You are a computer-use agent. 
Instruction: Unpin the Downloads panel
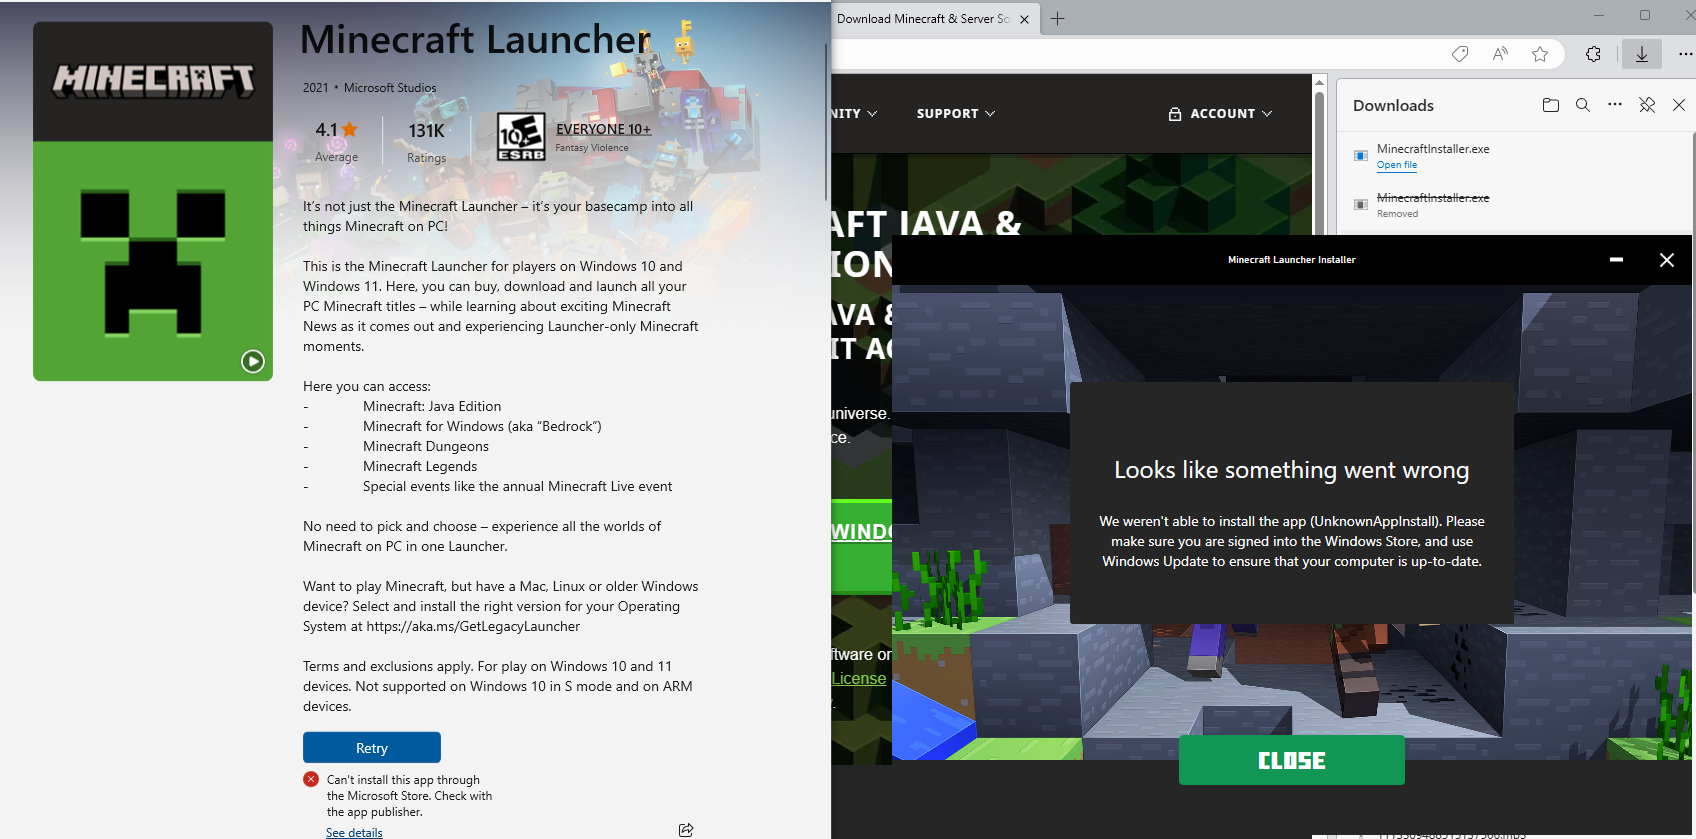pyautogui.click(x=1647, y=105)
